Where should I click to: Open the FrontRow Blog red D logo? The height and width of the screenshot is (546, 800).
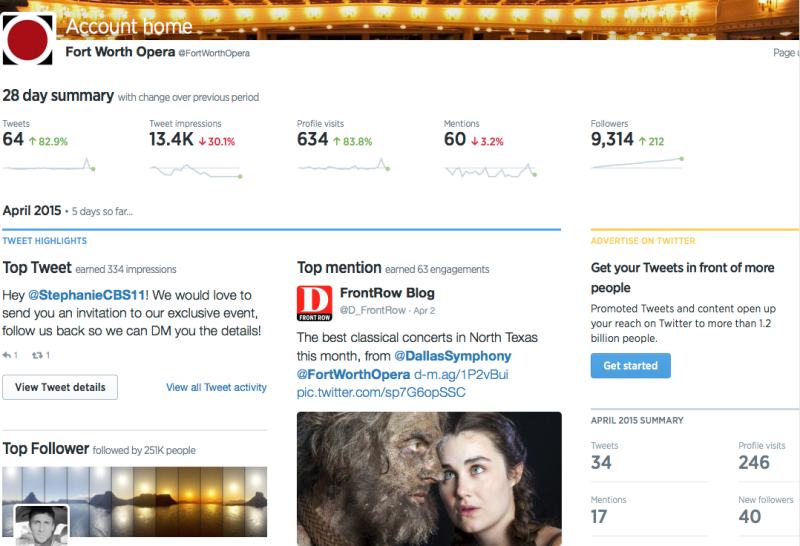(314, 303)
